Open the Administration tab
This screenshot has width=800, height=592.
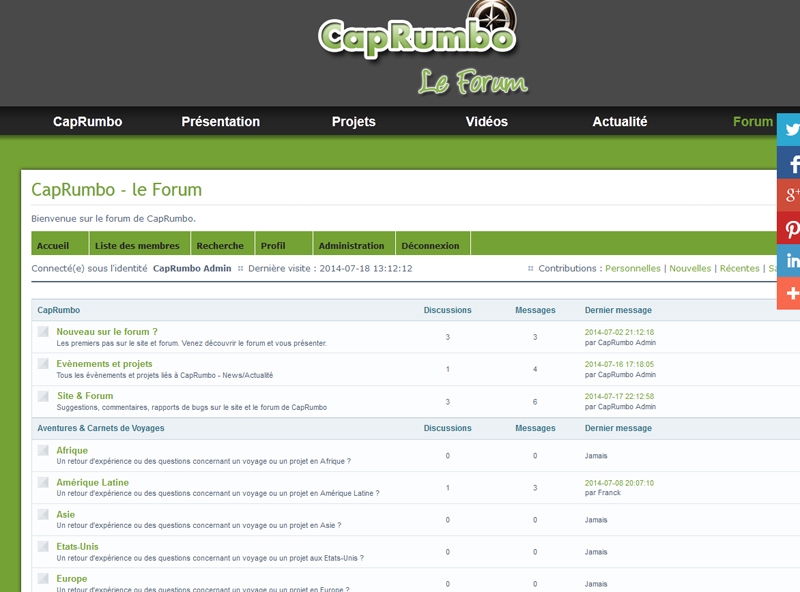point(351,245)
